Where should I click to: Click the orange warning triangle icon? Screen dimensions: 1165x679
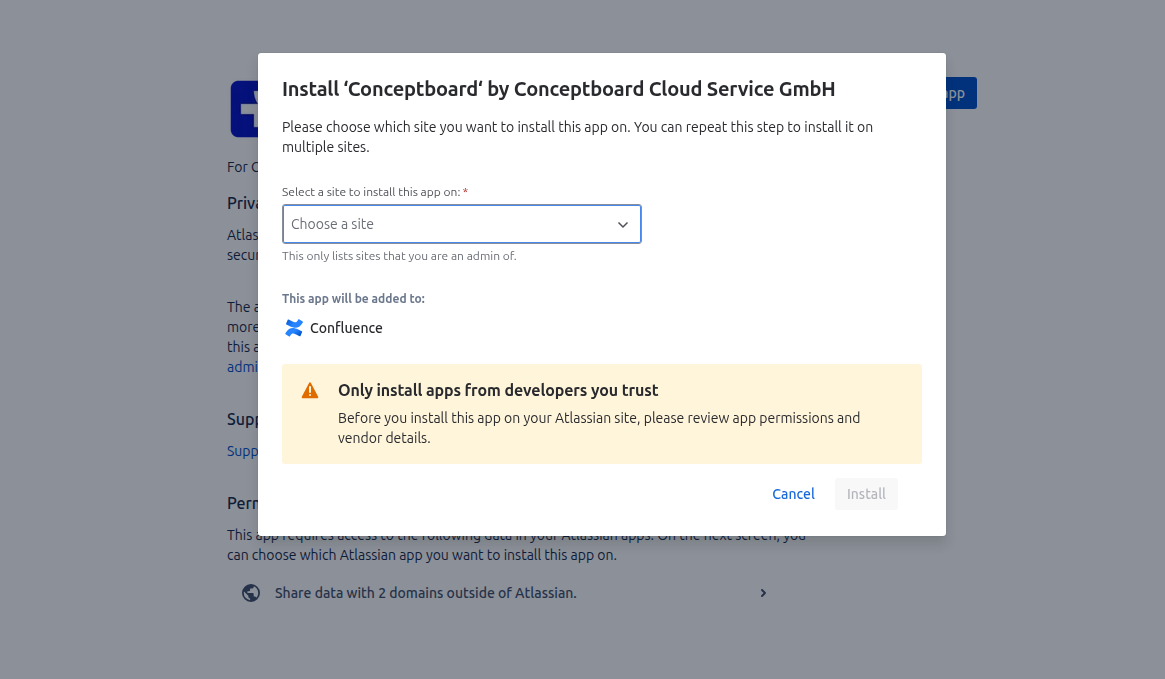(310, 391)
